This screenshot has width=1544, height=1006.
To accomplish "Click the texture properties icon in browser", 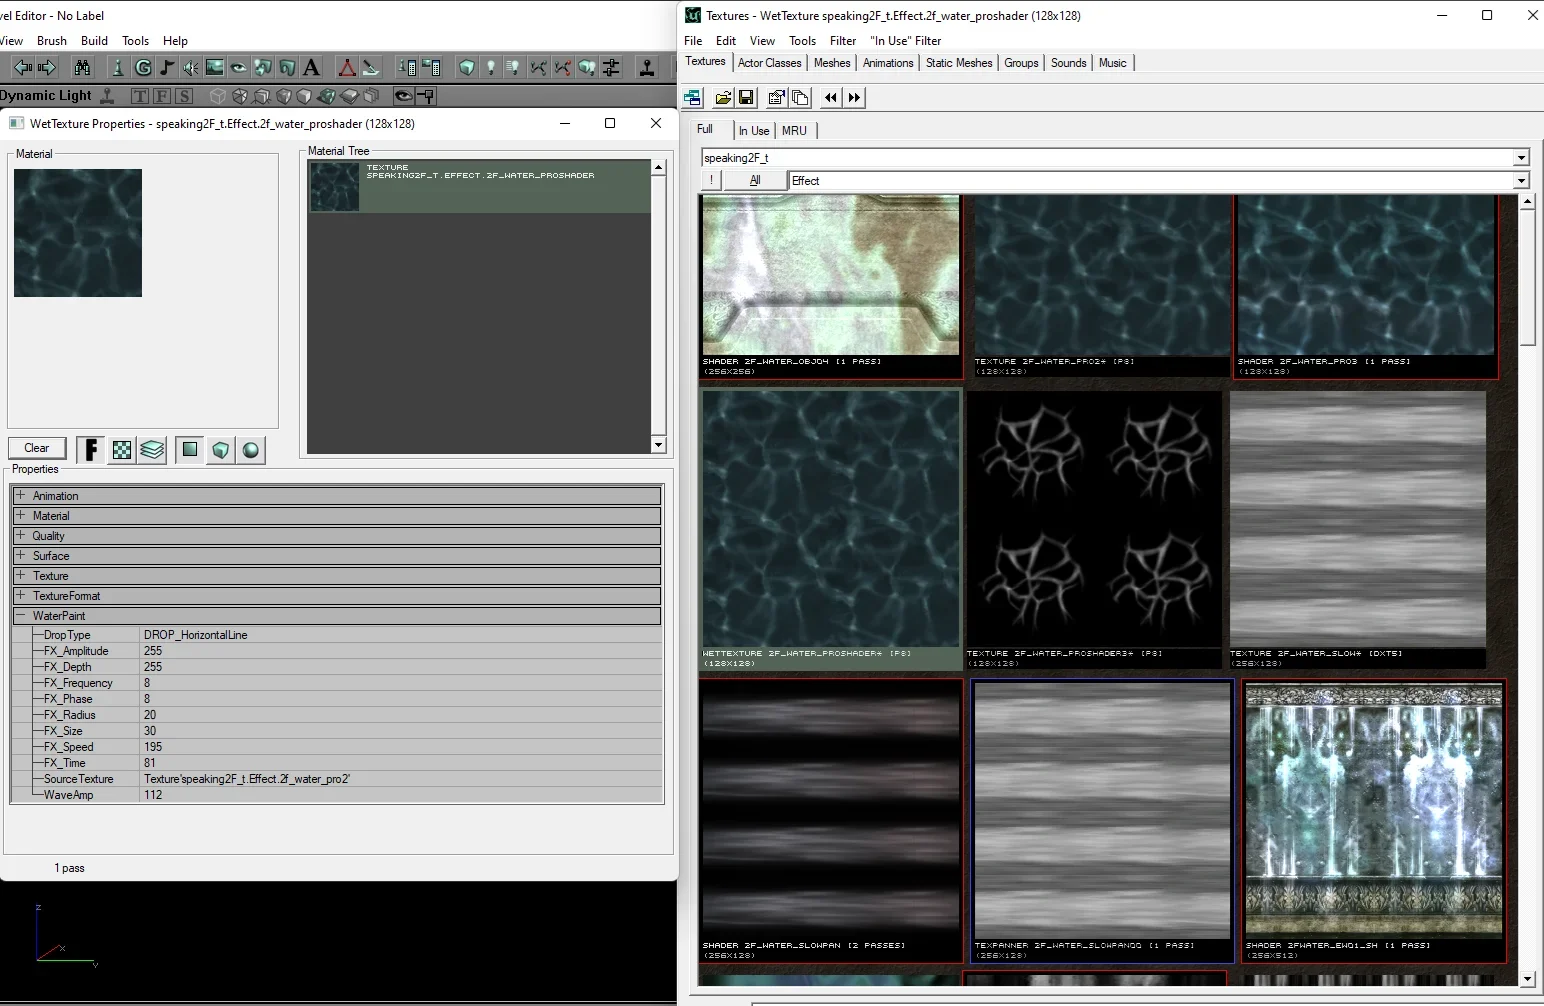I will [776, 97].
